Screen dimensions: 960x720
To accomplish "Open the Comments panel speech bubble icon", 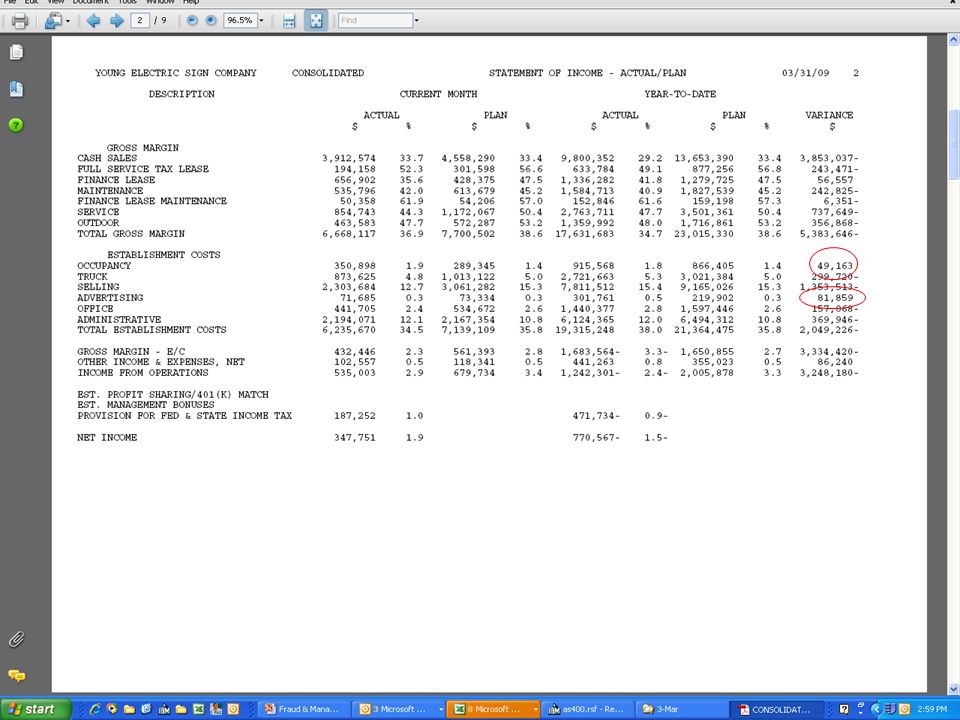I will (17, 676).
